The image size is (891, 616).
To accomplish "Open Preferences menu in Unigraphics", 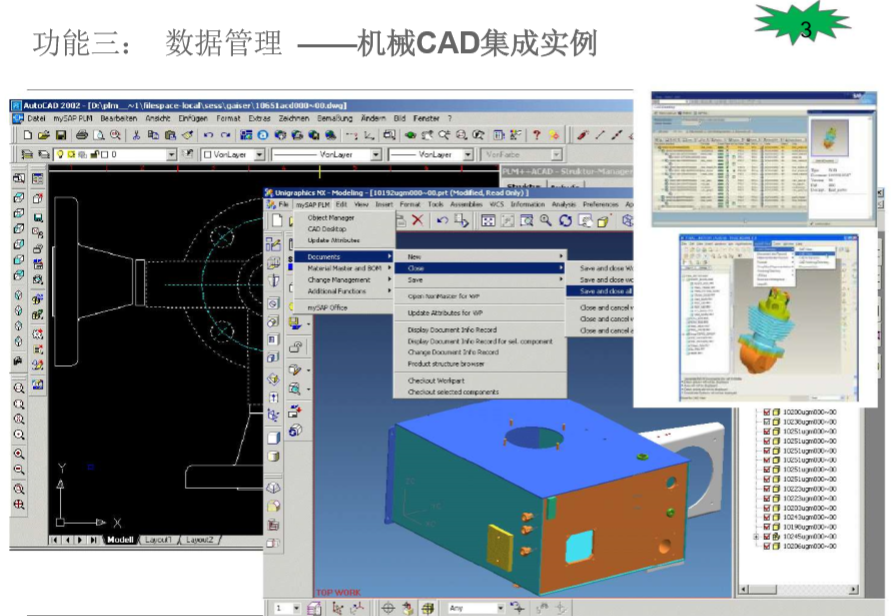I will tap(601, 205).
